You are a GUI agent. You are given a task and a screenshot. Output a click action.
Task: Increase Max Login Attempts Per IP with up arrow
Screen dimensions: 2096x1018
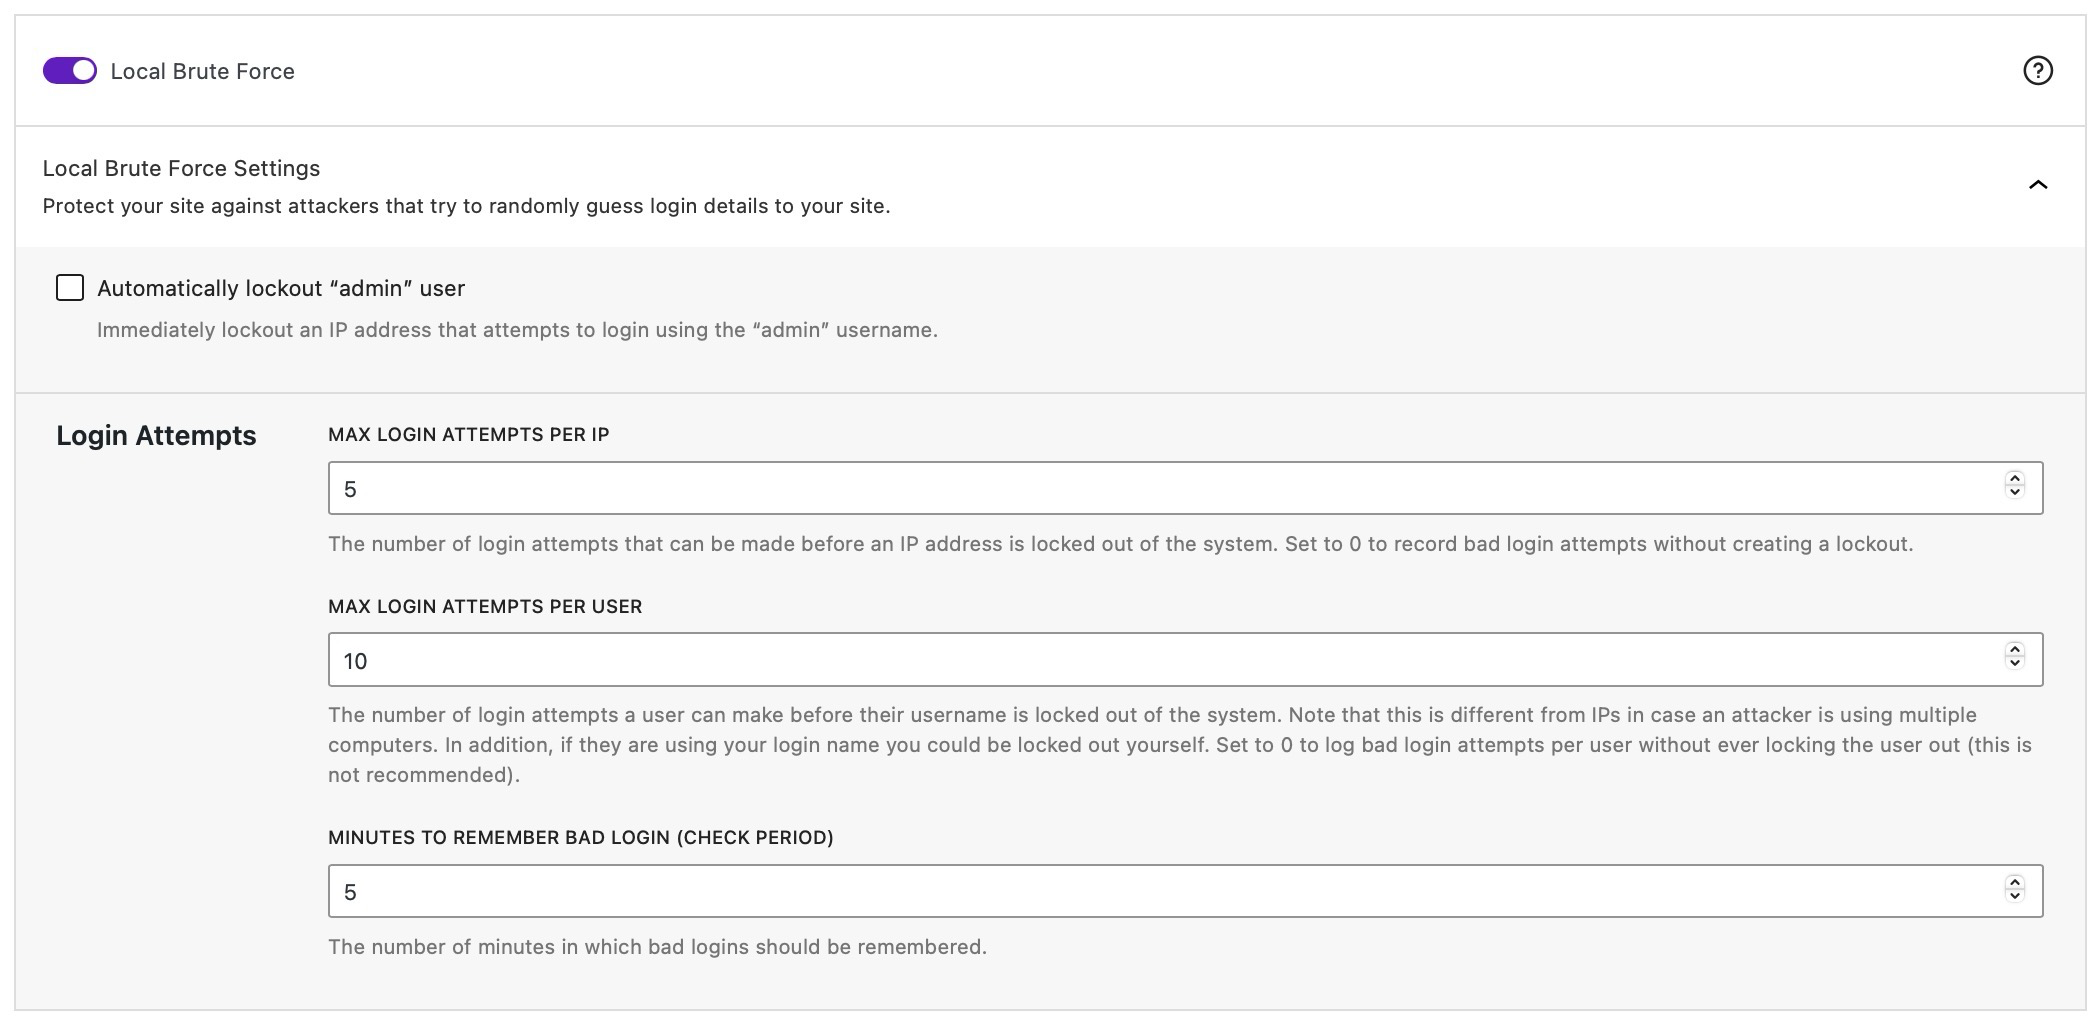point(2015,479)
